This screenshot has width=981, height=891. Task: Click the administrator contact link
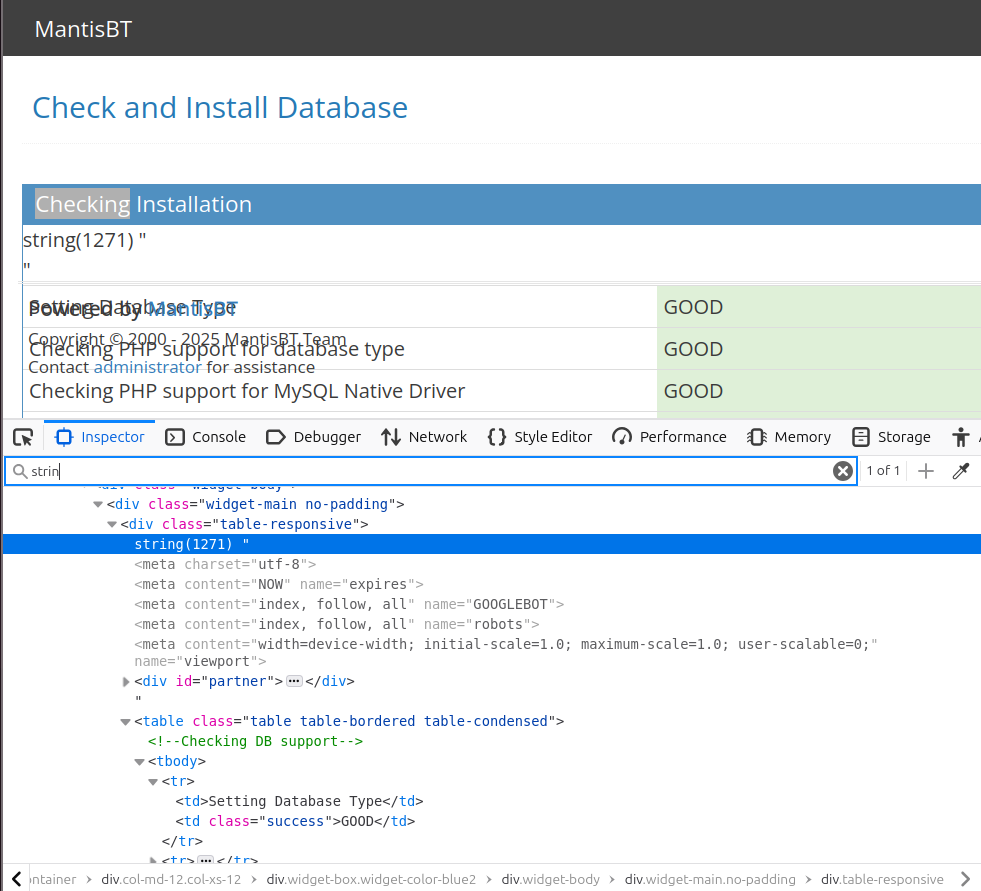point(147,367)
